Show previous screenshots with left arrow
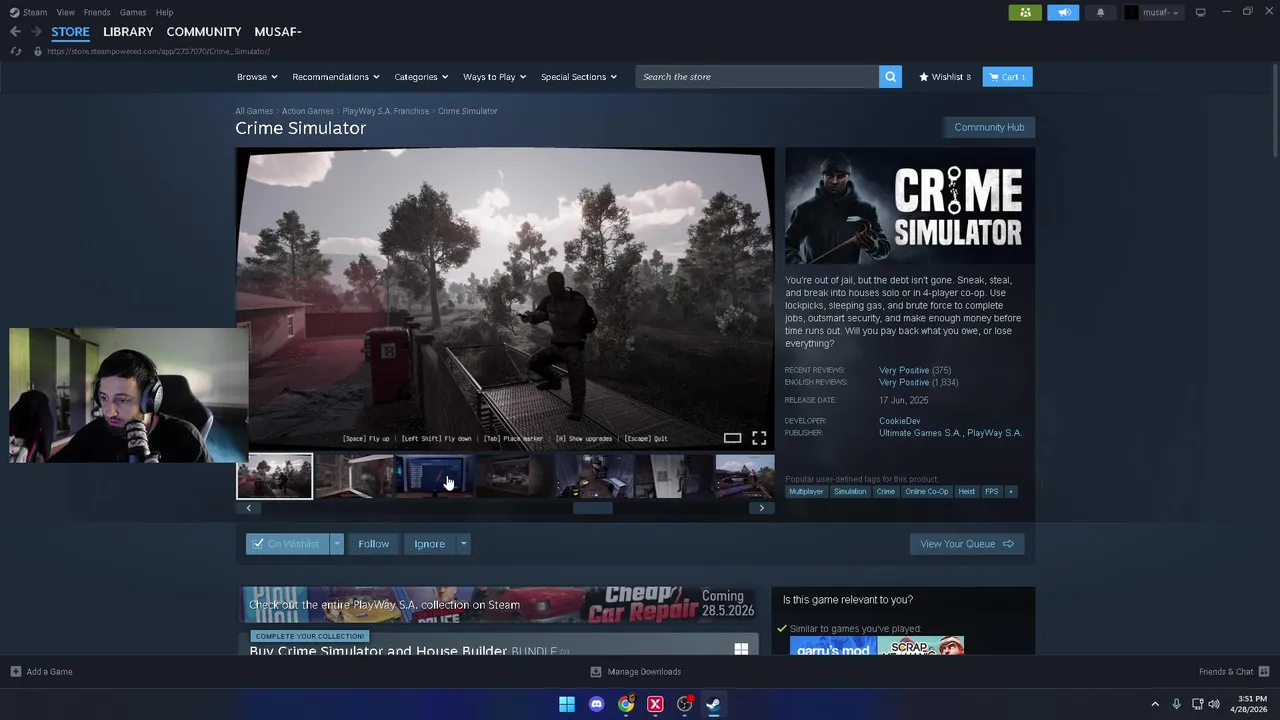 248,508
